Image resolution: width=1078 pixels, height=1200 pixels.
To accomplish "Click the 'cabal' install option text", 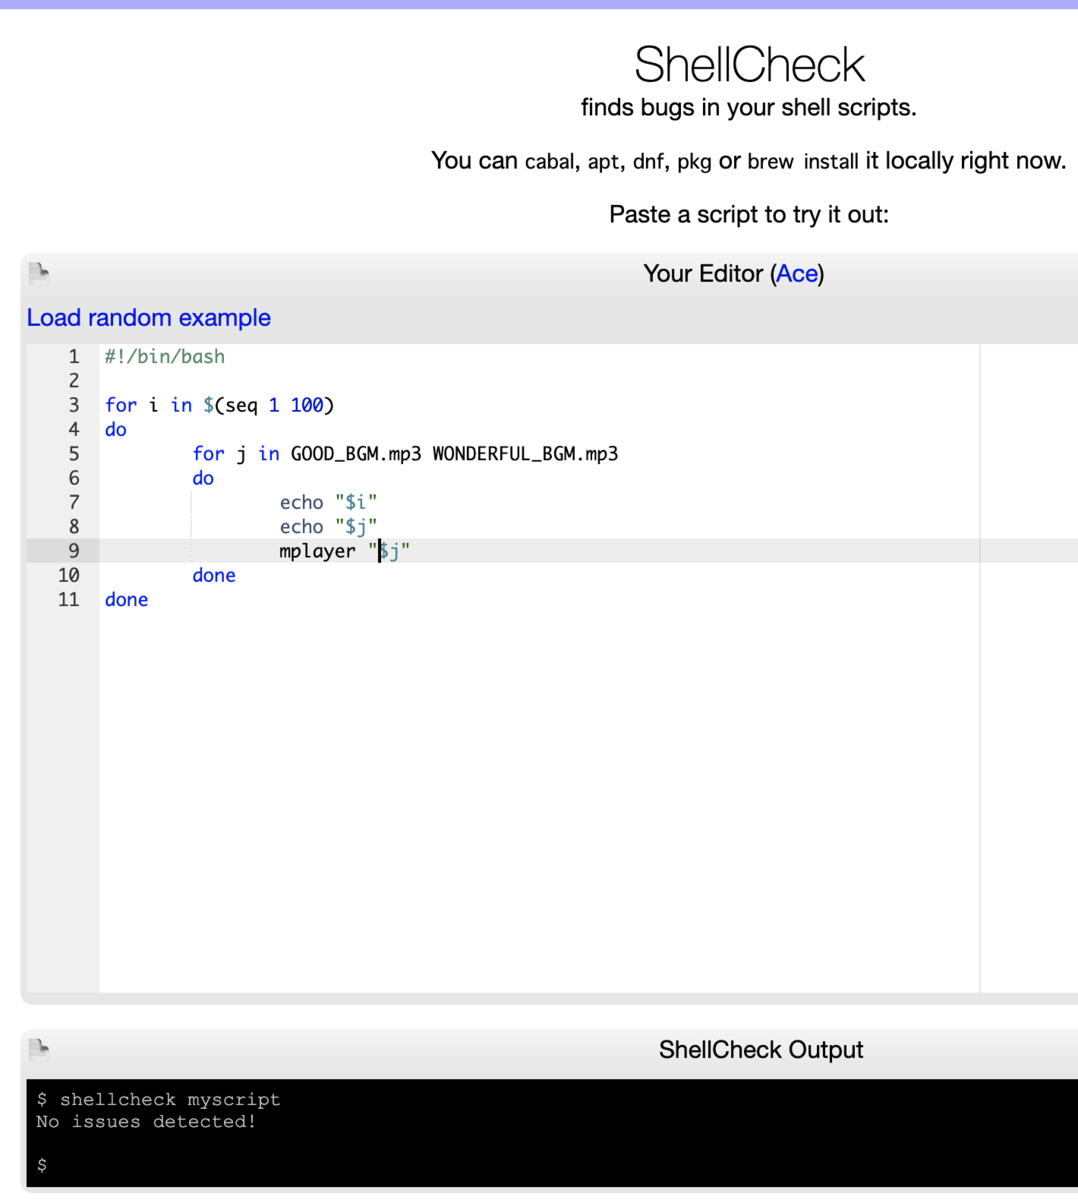I will click(x=550, y=162).
